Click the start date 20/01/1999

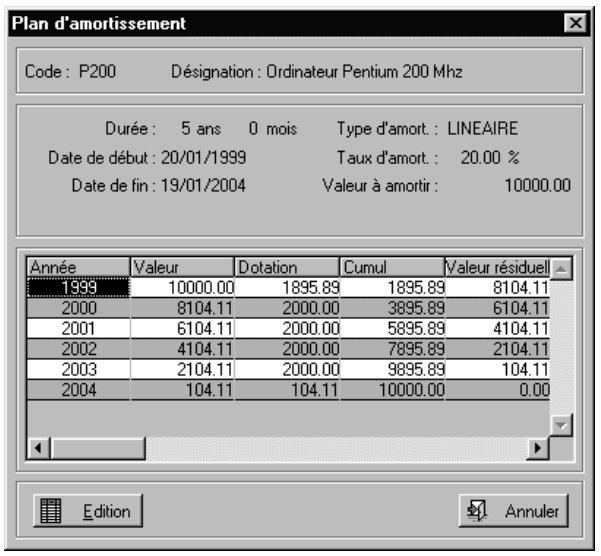coord(203,157)
